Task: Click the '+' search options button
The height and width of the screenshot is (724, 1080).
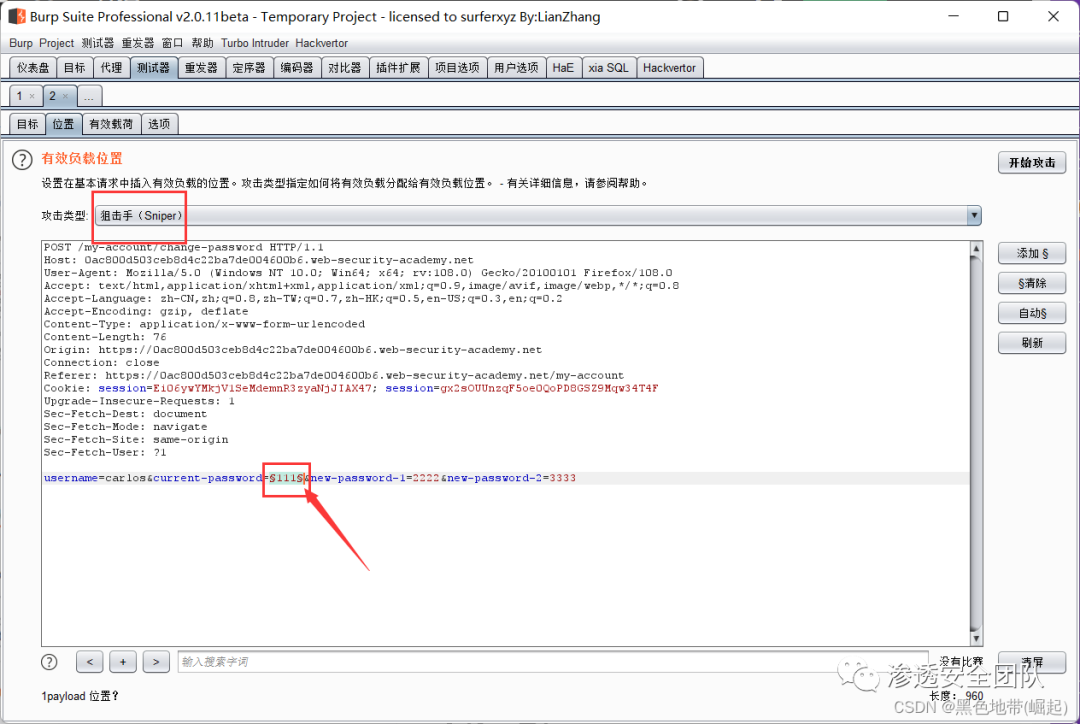Action: point(123,662)
